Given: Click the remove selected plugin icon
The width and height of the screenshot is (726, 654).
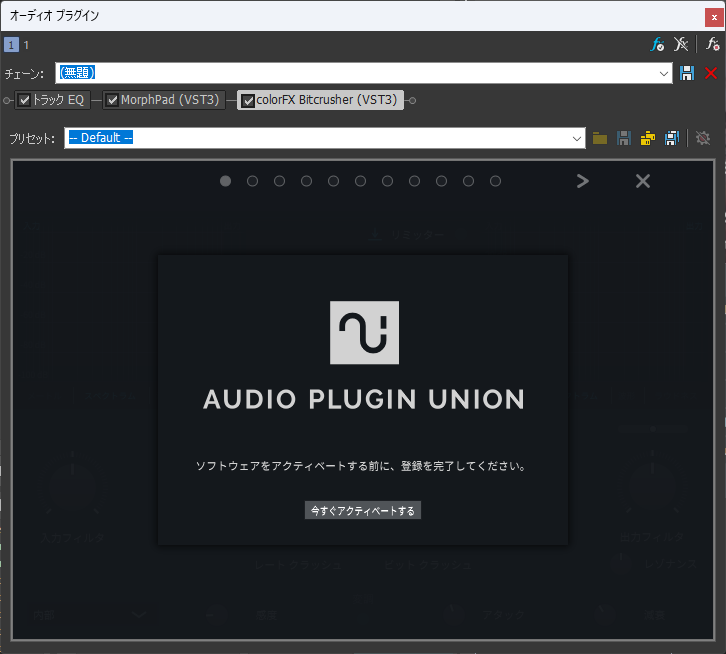Looking at the screenshot, I should [681, 45].
